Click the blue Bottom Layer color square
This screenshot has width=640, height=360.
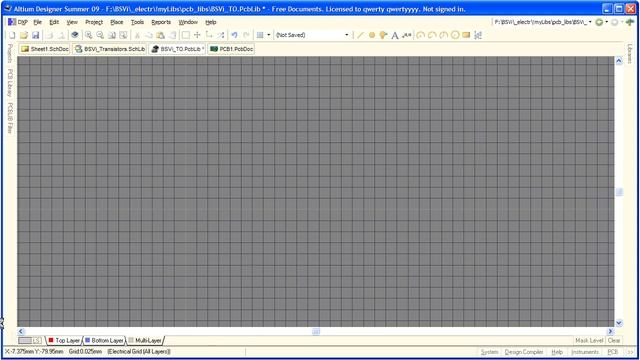(x=87, y=340)
